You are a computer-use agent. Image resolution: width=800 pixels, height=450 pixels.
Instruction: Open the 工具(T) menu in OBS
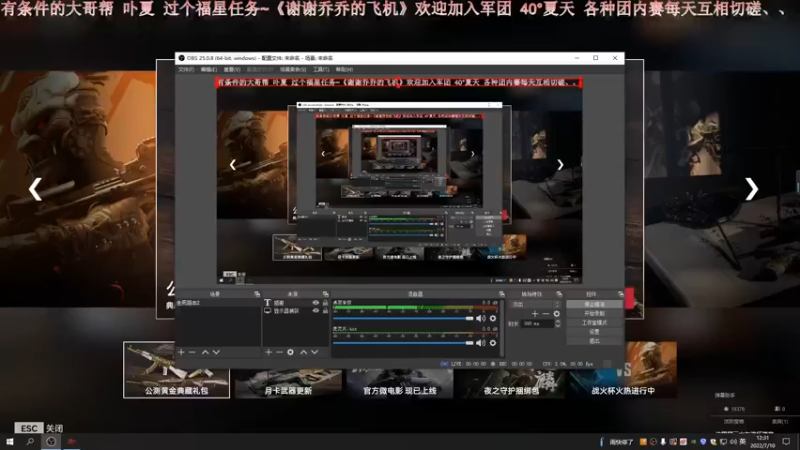point(321,69)
